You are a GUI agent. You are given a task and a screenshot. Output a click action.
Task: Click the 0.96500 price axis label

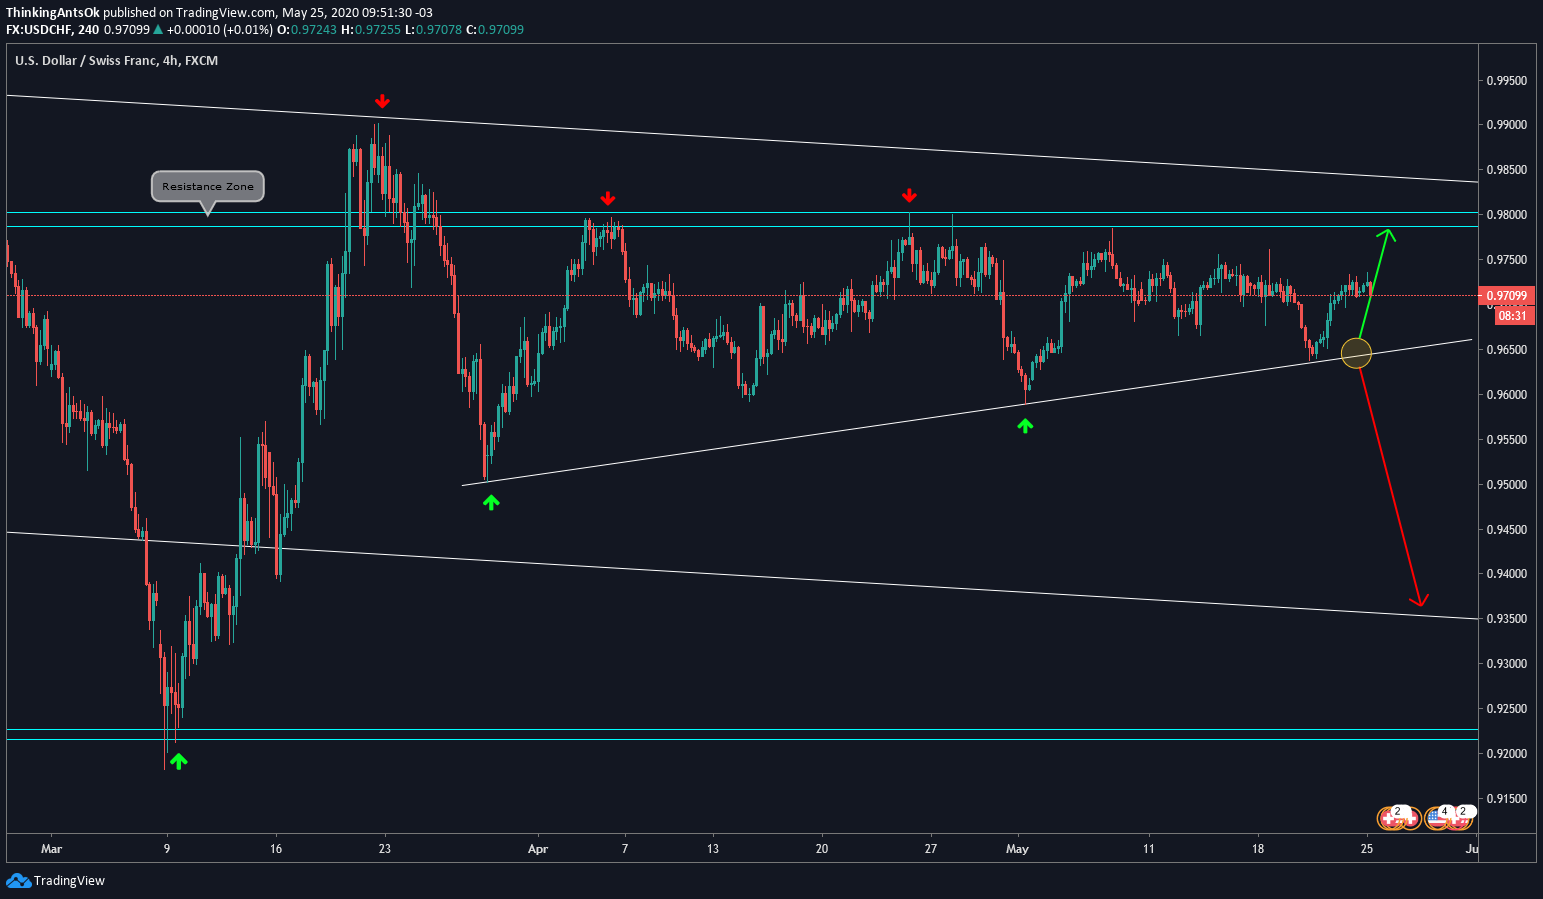click(x=1505, y=350)
